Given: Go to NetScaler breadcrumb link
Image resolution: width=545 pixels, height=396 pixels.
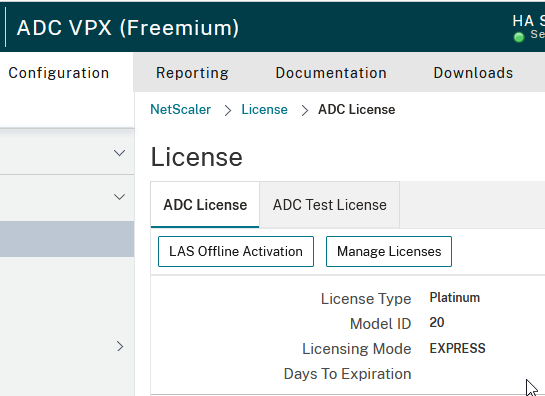Looking at the screenshot, I should pyautogui.click(x=180, y=110).
